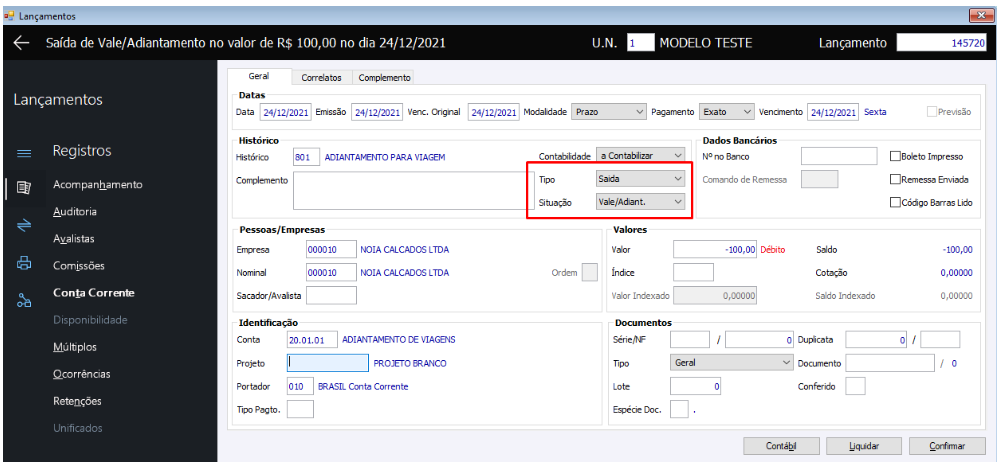1000x470 pixels.
Task: Open Ocorrências in the sidebar
Action: 82,374
